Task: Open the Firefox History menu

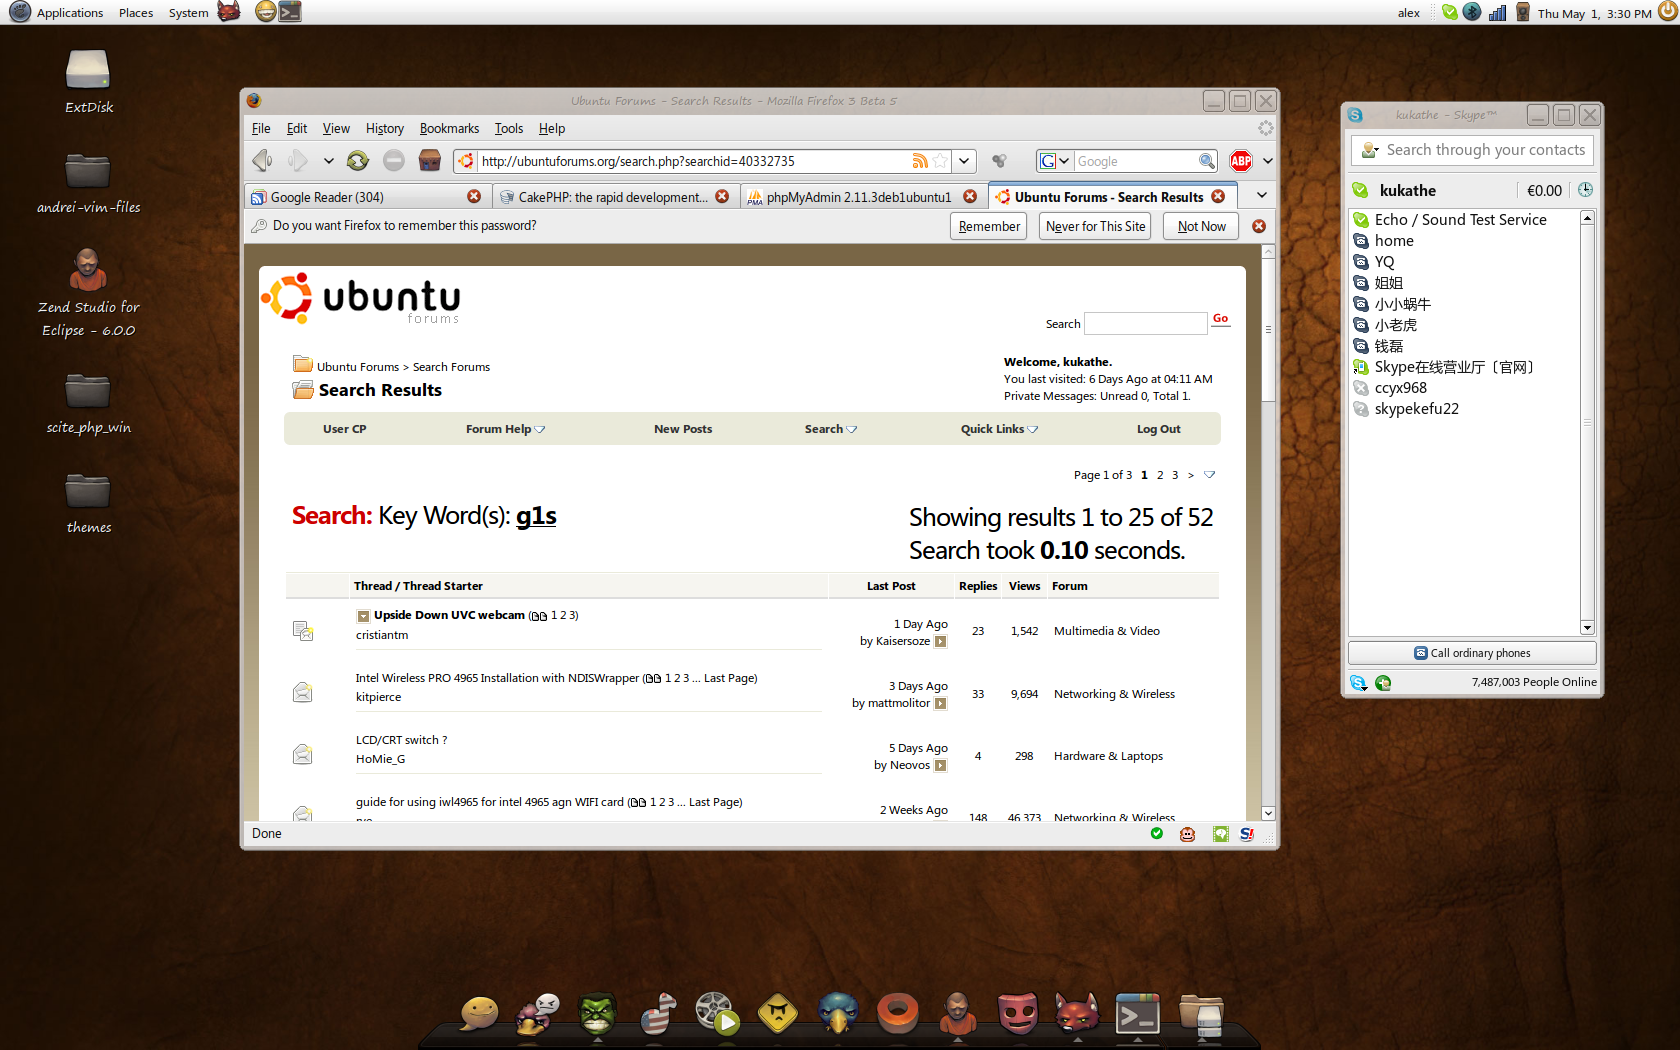Action: 385,128
